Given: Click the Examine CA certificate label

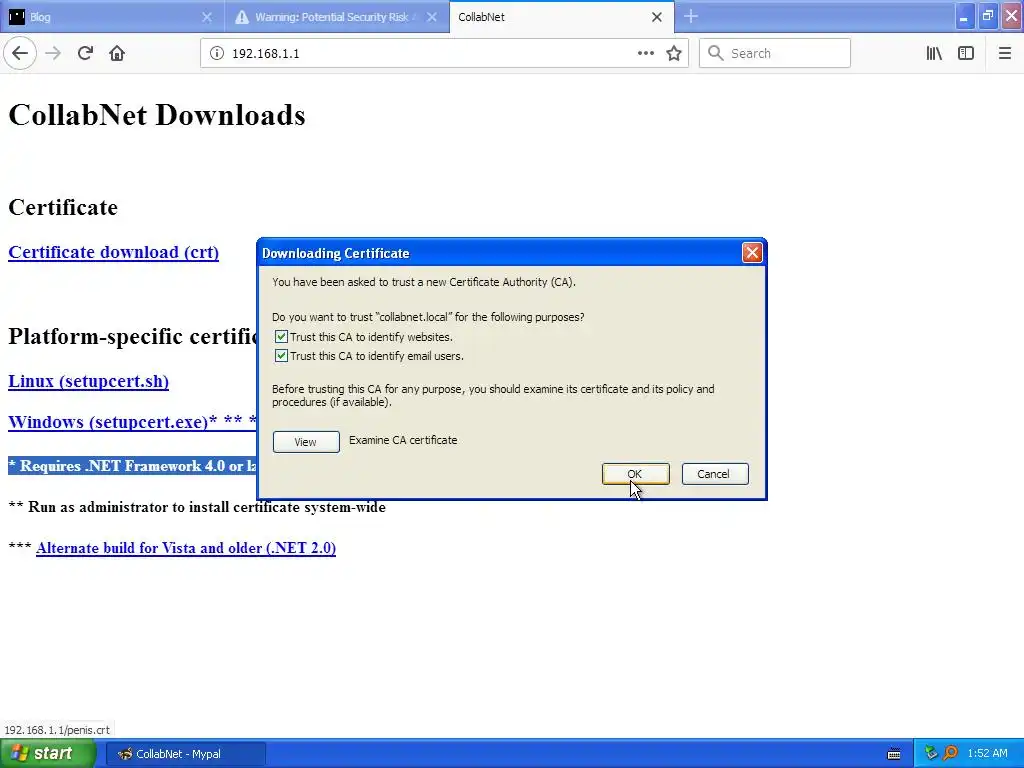Looking at the screenshot, I should pyautogui.click(x=403, y=440).
